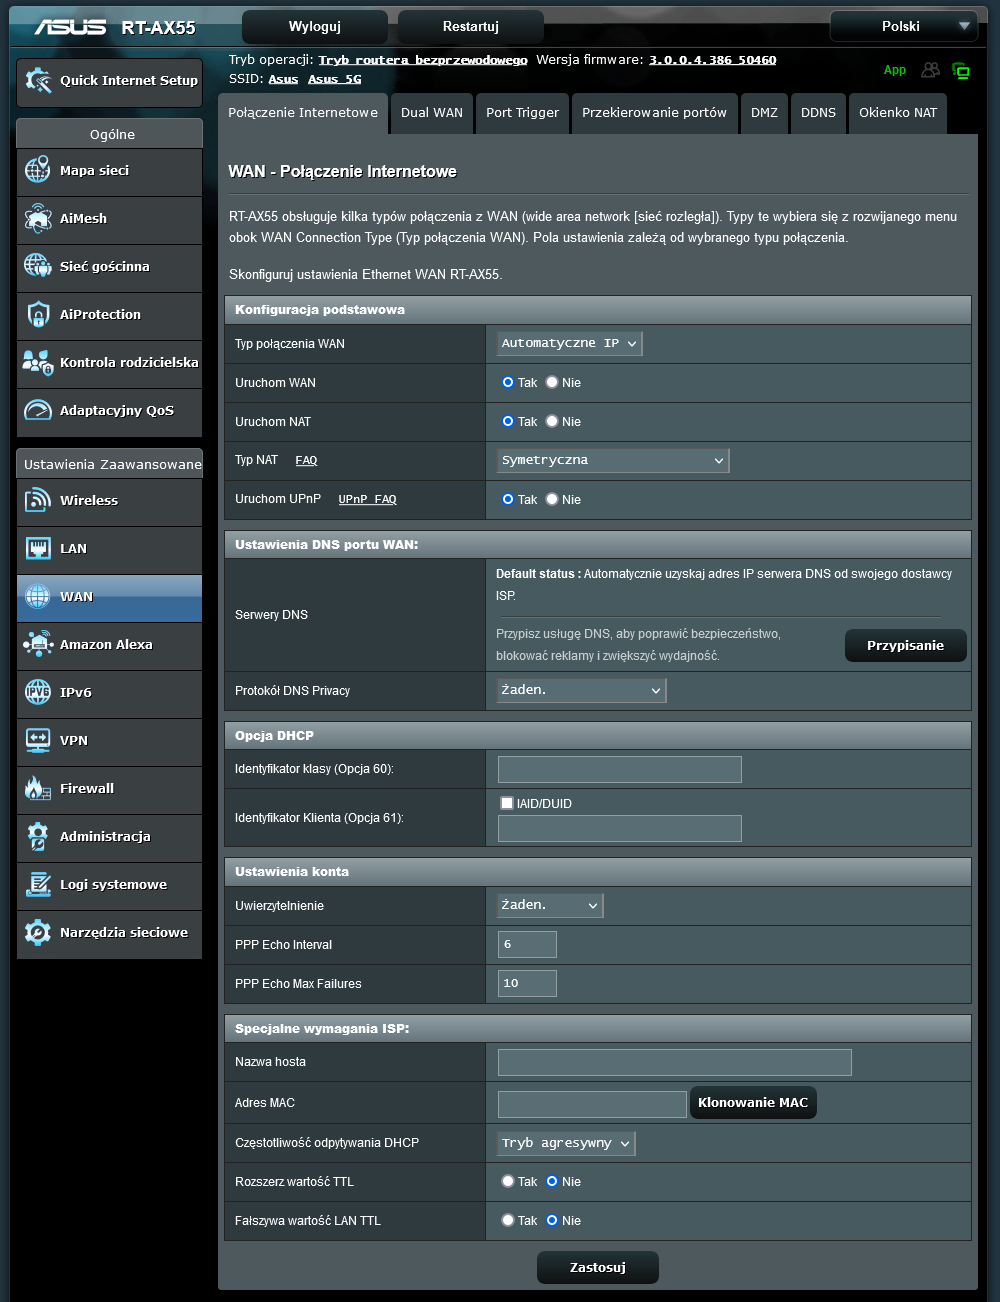Screen dimensions: 1000x1302
Task: Expand the Typ NAT dropdown
Action: pyautogui.click(x=613, y=460)
